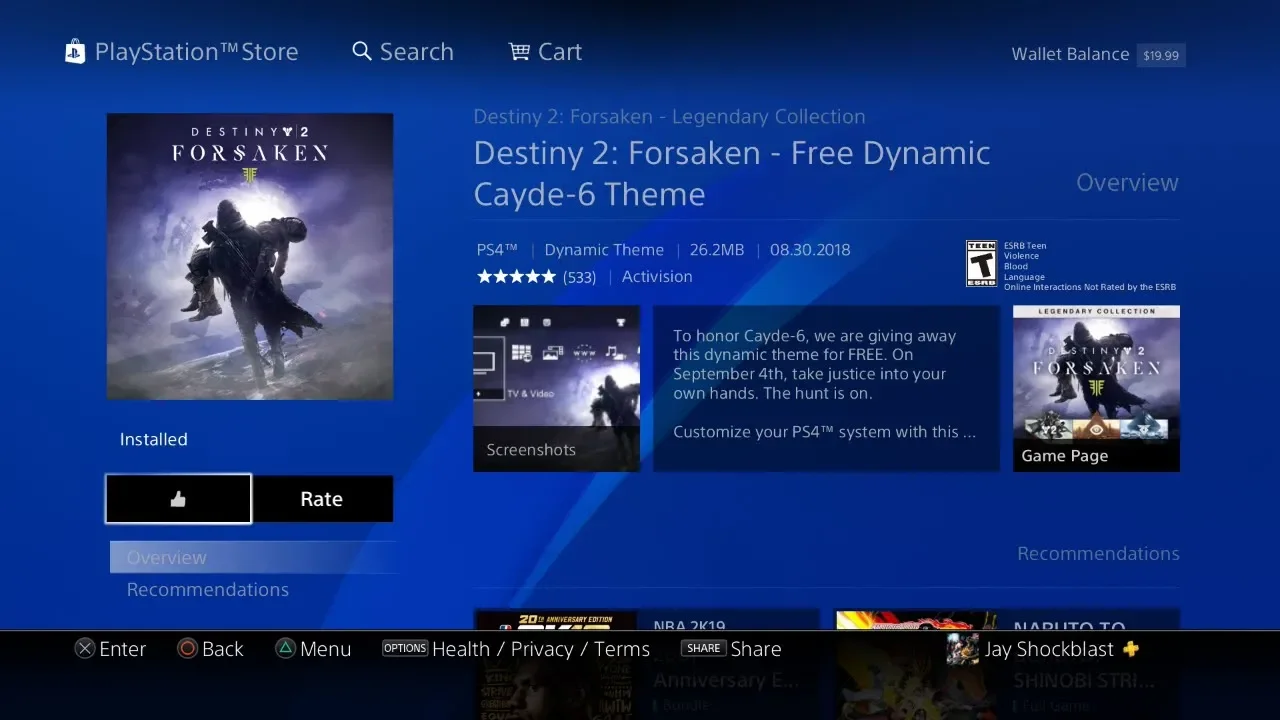Click the thumbs-up like button

pos(178,499)
